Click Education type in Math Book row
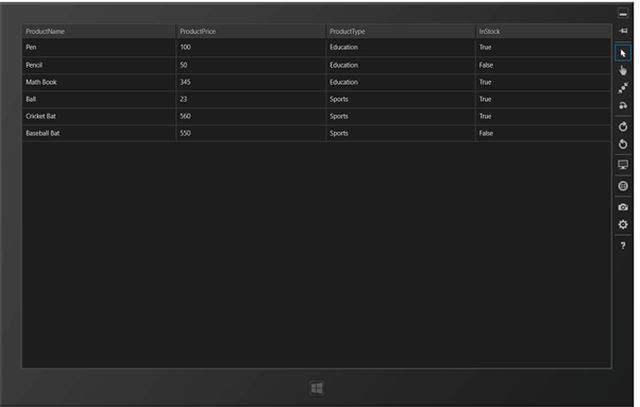 click(x=400, y=82)
